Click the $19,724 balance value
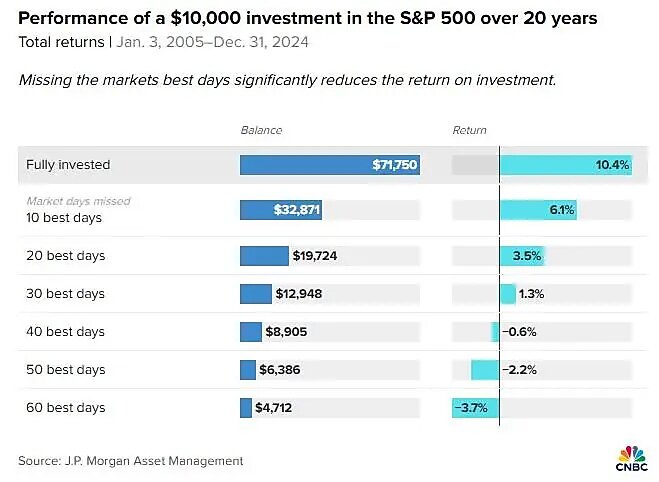This screenshot has width=659, height=482. pos(315,256)
